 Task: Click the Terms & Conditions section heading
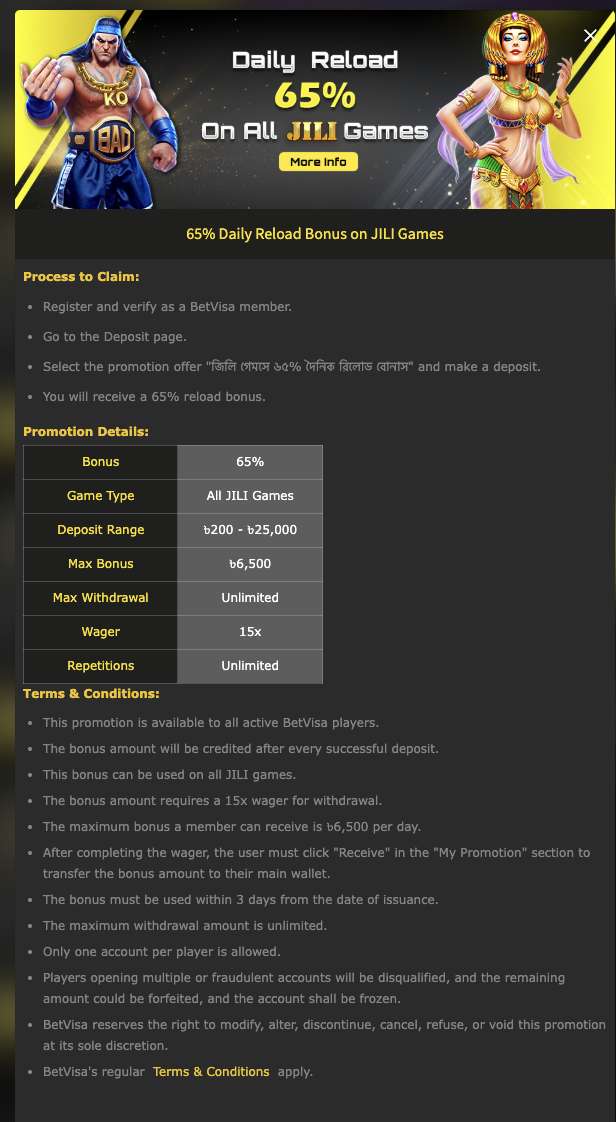pos(91,693)
